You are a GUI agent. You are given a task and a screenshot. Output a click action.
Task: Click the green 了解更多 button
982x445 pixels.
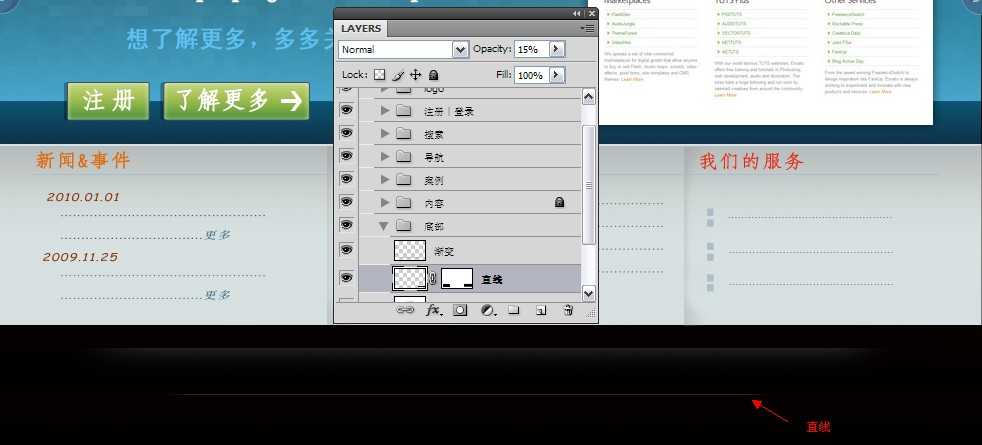pyautogui.click(x=237, y=101)
